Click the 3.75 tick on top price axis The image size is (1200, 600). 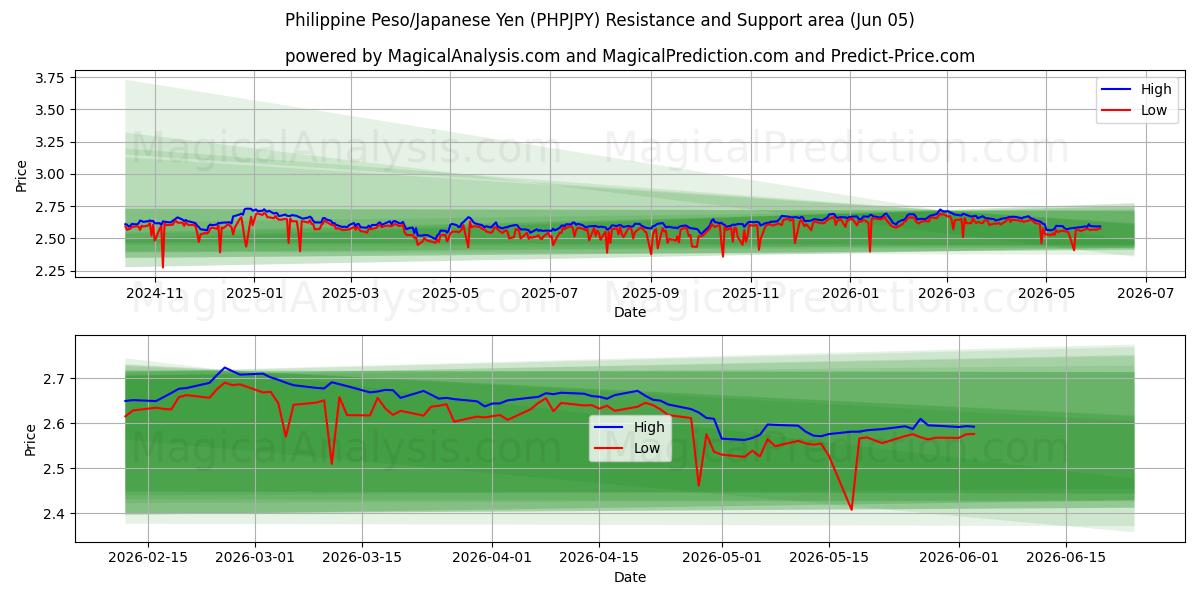pyautogui.click(x=49, y=78)
